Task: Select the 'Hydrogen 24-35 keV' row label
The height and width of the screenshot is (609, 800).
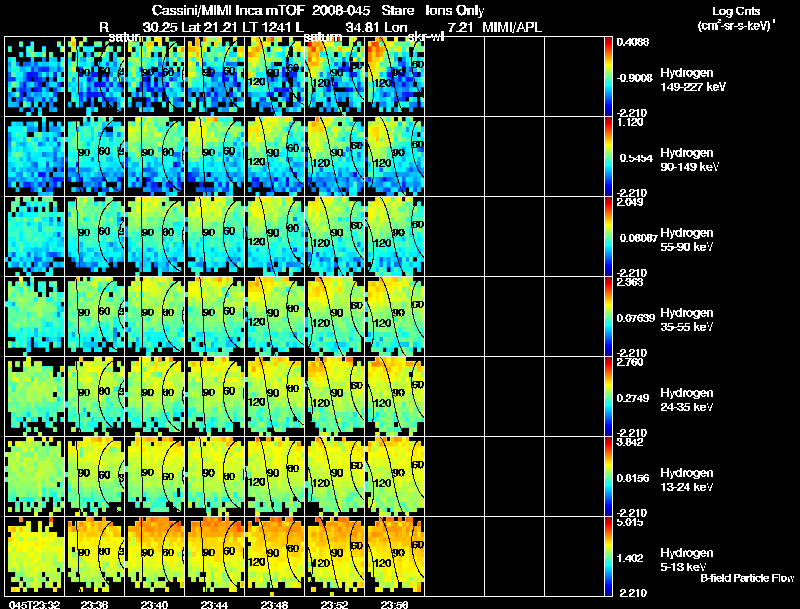Action: click(687, 400)
